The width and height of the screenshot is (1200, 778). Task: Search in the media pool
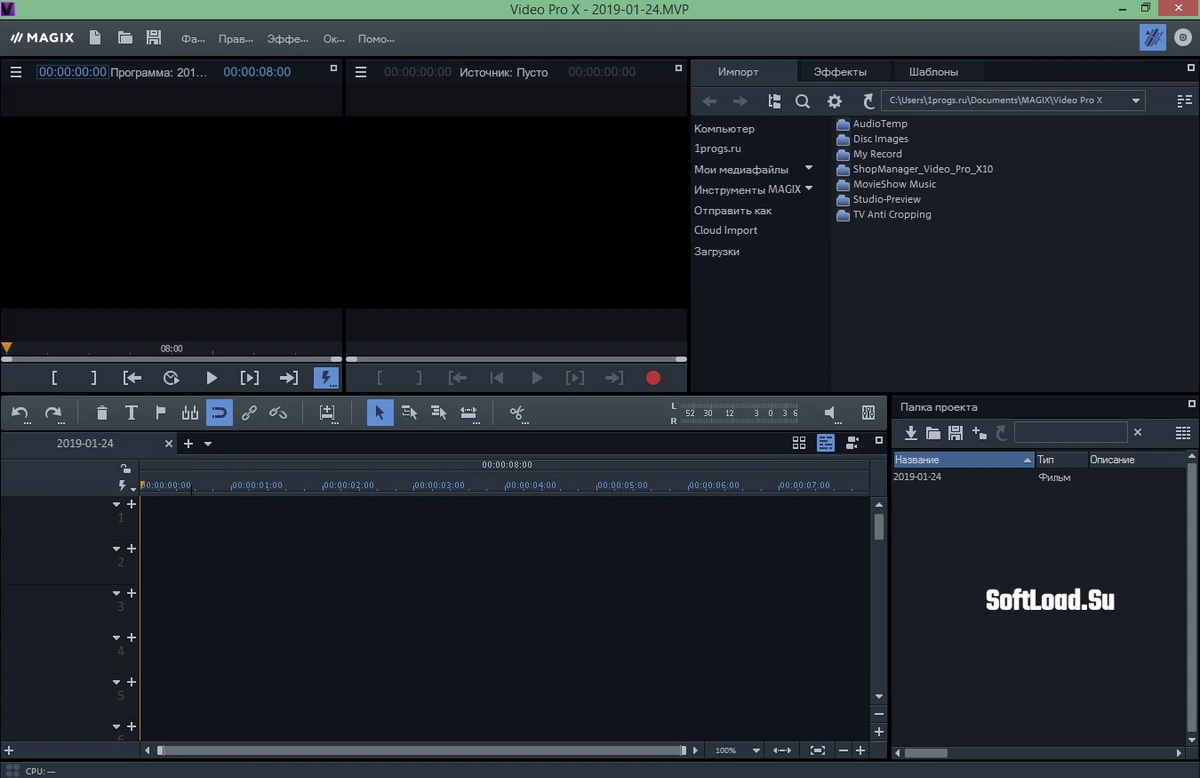point(802,101)
